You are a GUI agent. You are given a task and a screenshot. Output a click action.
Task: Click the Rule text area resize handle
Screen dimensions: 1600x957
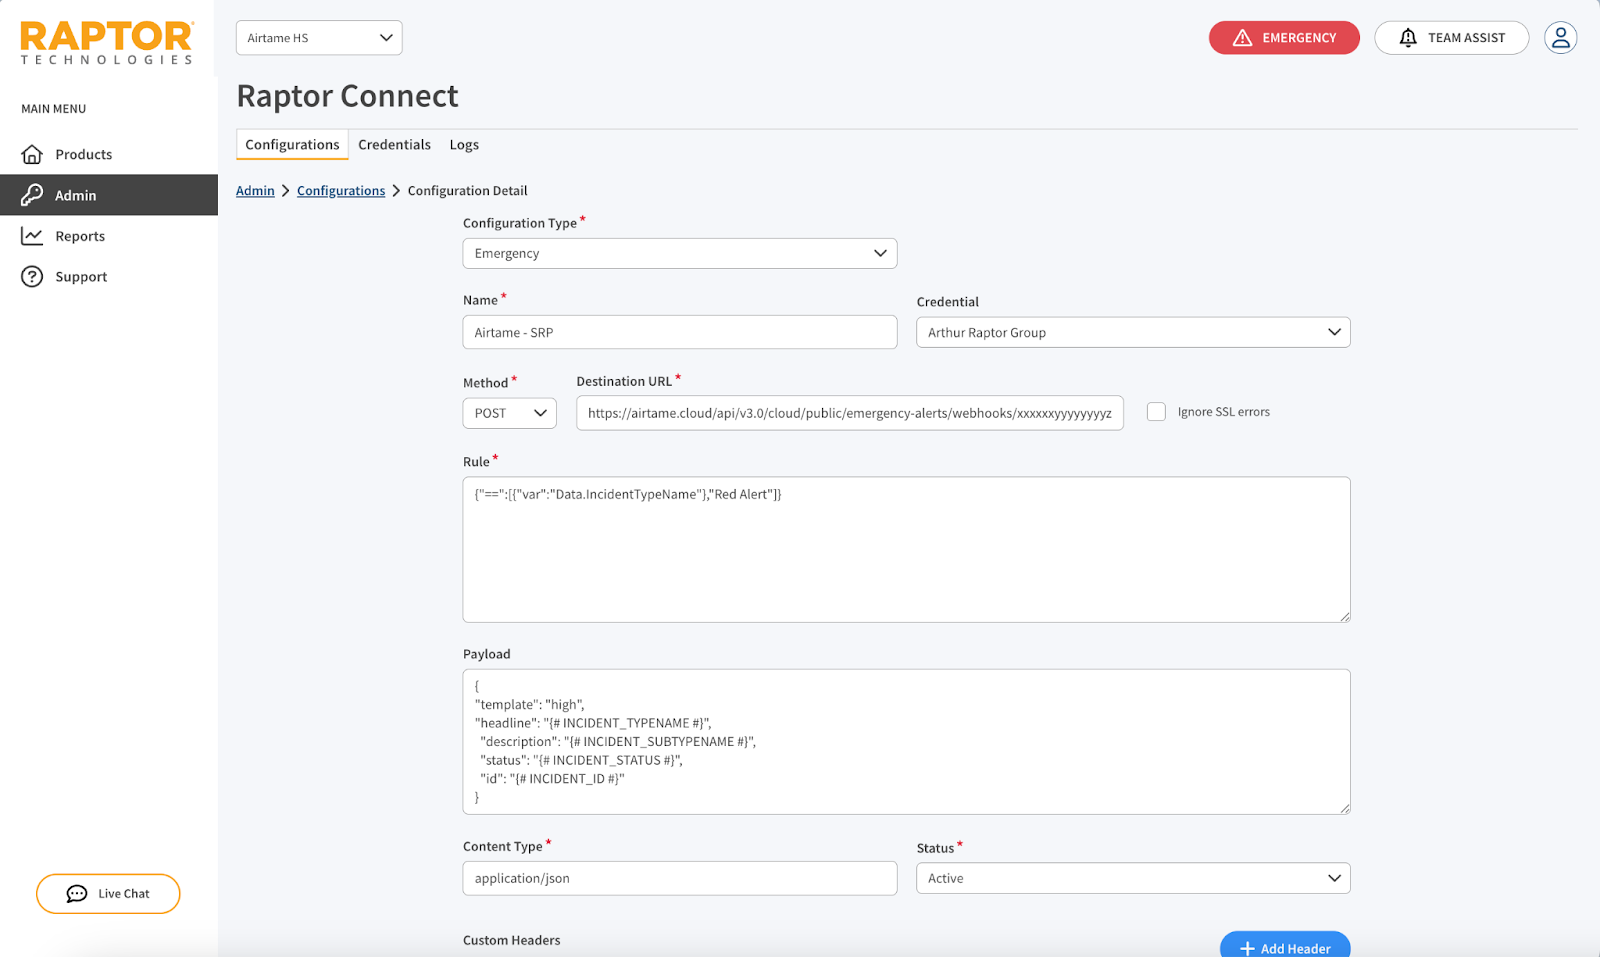[x=1344, y=616]
